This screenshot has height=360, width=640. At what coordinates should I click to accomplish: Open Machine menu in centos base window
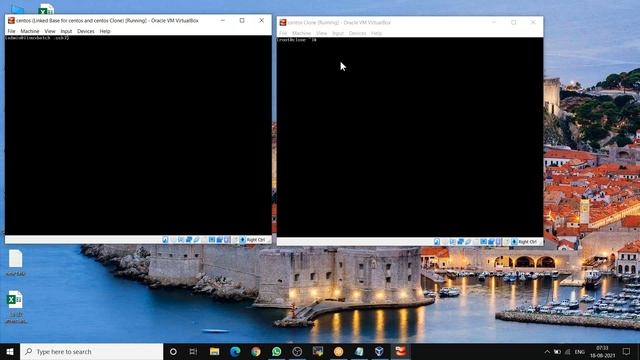[x=30, y=31]
